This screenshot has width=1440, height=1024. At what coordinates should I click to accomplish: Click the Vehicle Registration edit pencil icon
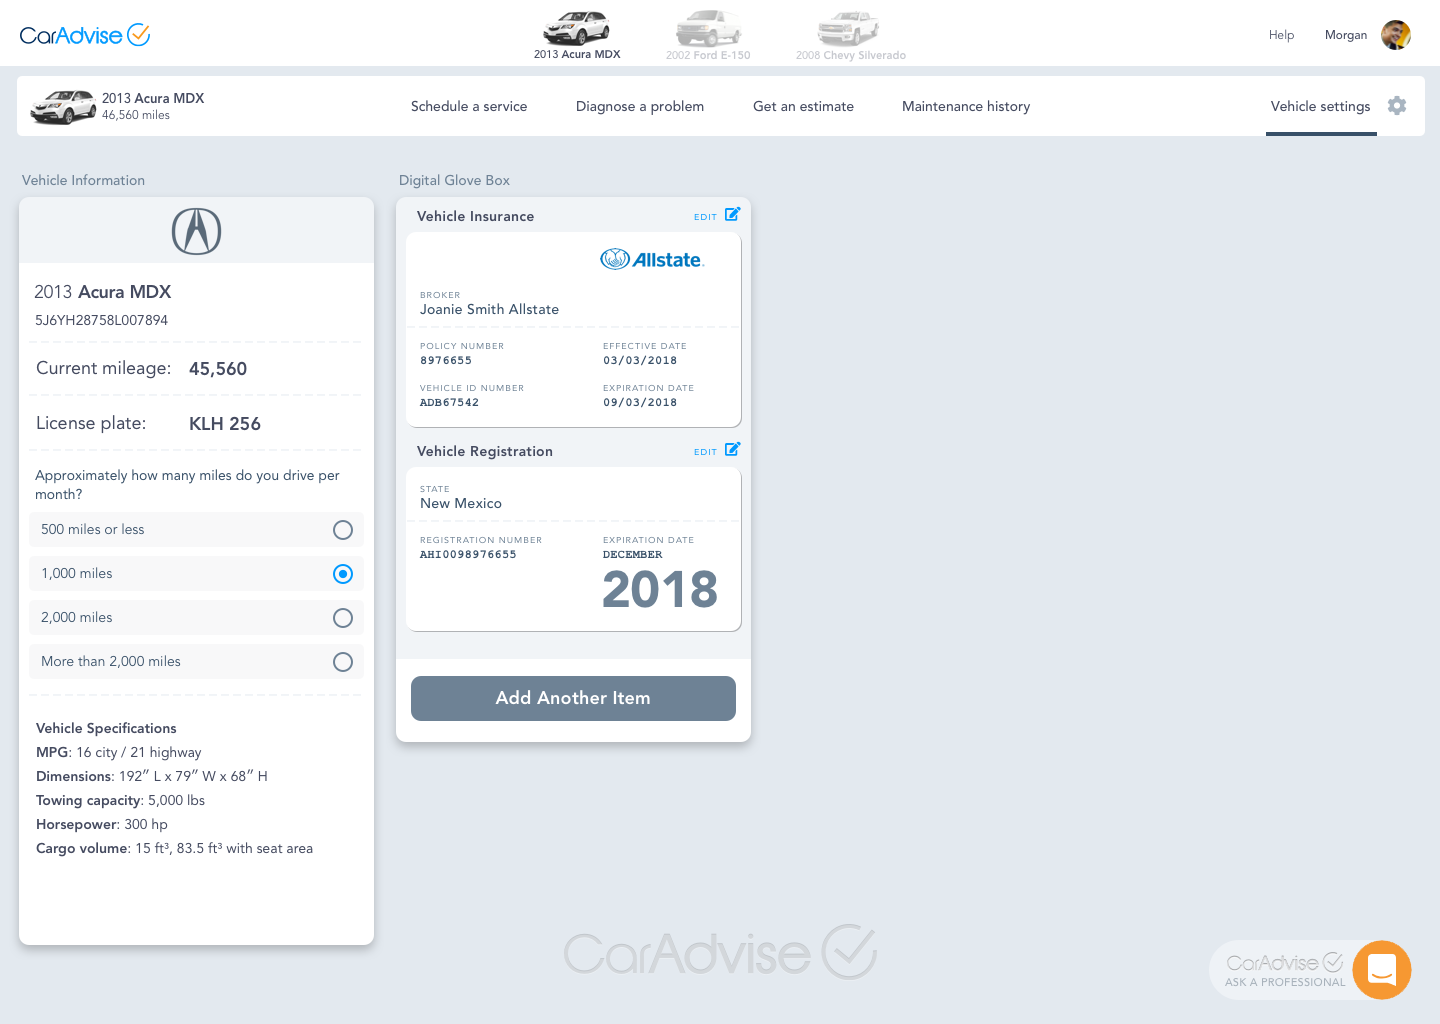coord(732,449)
